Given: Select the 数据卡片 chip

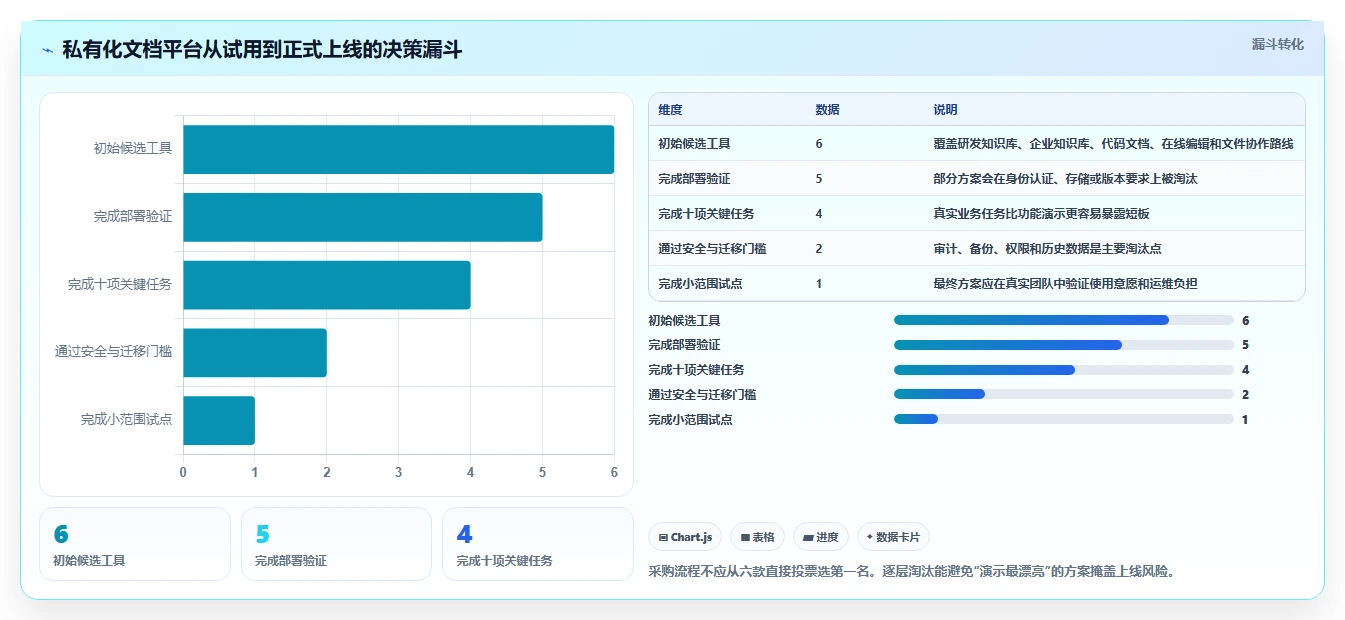Looking at the screenshot, I should (x=893, y=537).
